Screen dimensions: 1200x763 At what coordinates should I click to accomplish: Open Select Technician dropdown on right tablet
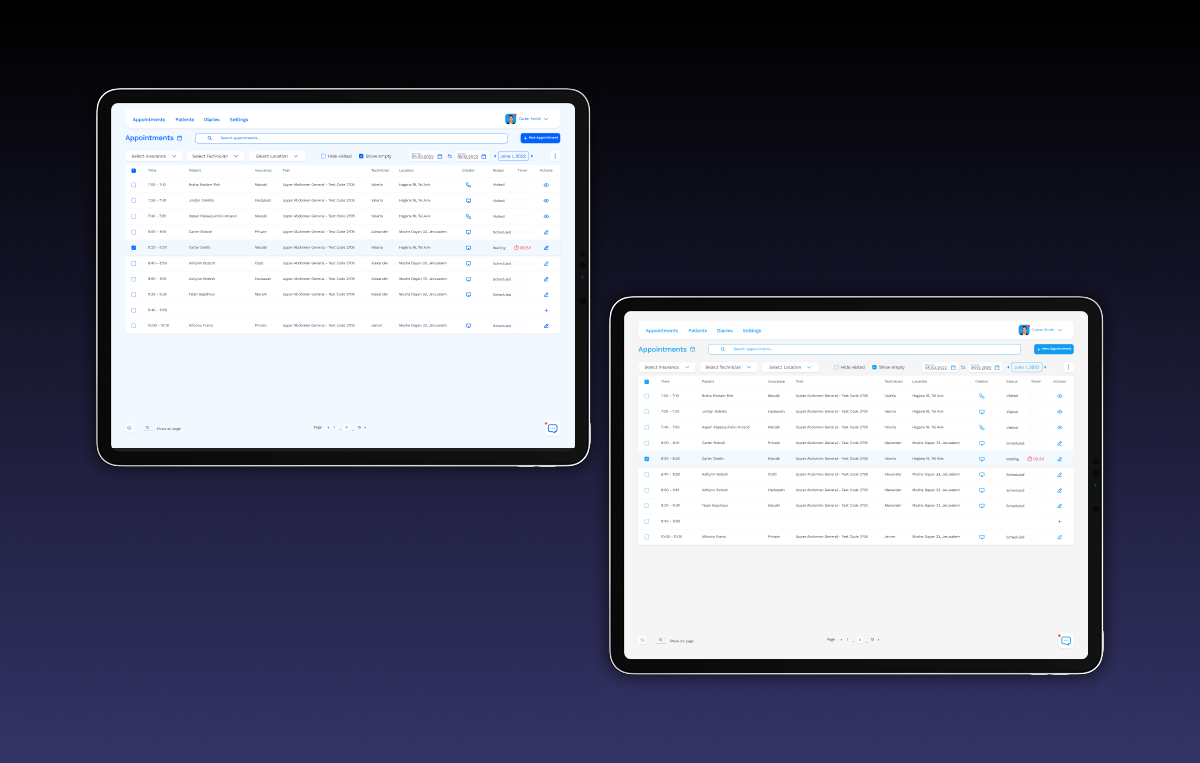tap(727, 367)
